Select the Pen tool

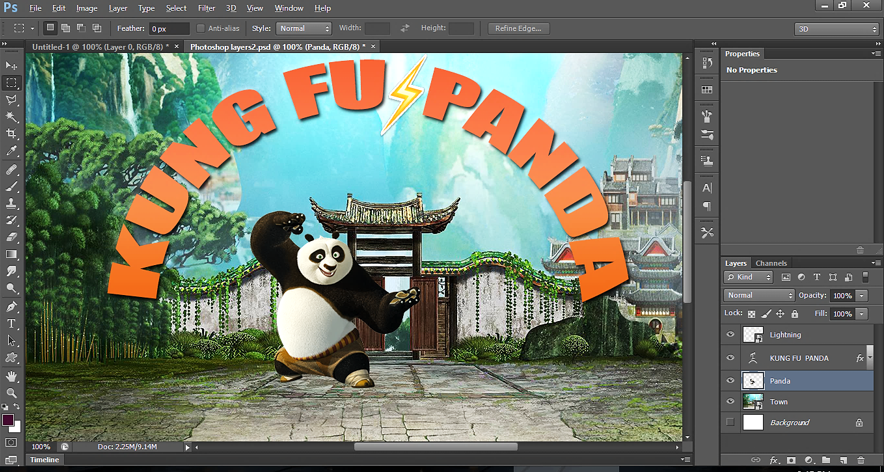tap(11, 307)
